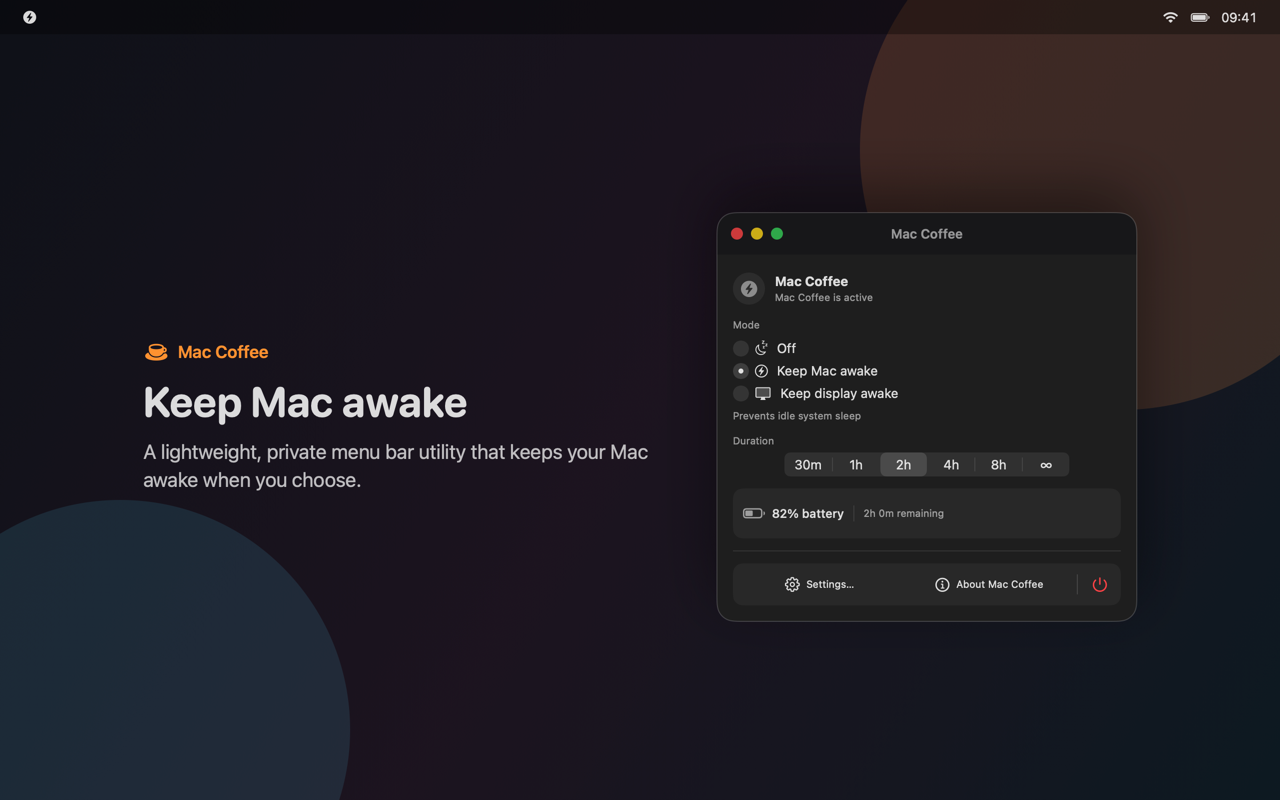Click the moon icon beside Off
Viewport: 1280px width, 800px height.
coord(761,348)
